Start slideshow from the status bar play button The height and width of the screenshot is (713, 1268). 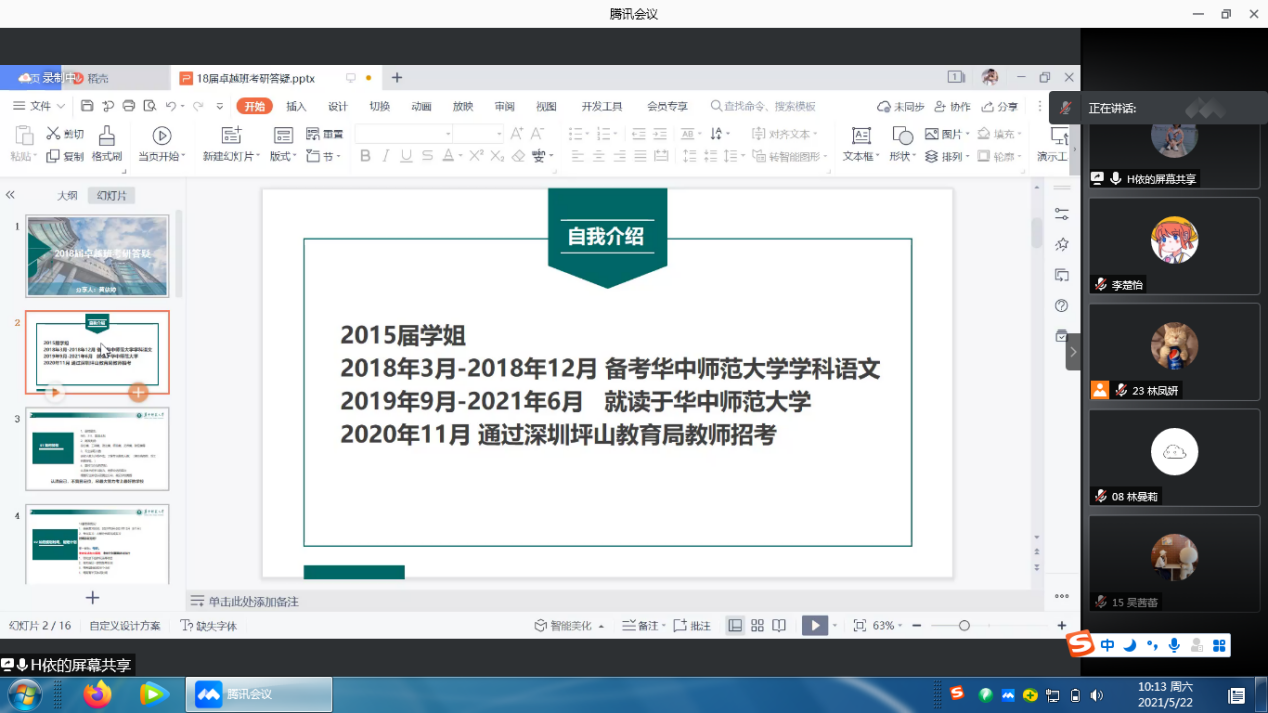point(815,626)
